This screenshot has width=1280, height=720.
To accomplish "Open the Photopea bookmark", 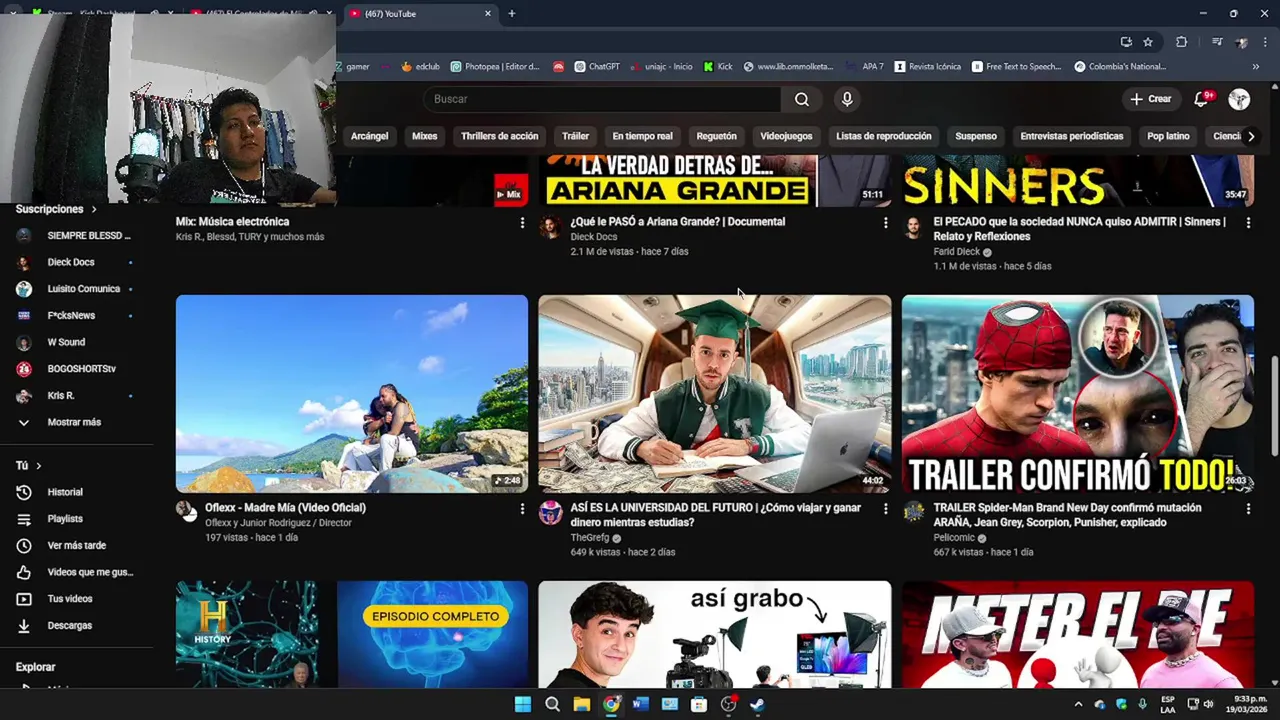I will 495,67.
